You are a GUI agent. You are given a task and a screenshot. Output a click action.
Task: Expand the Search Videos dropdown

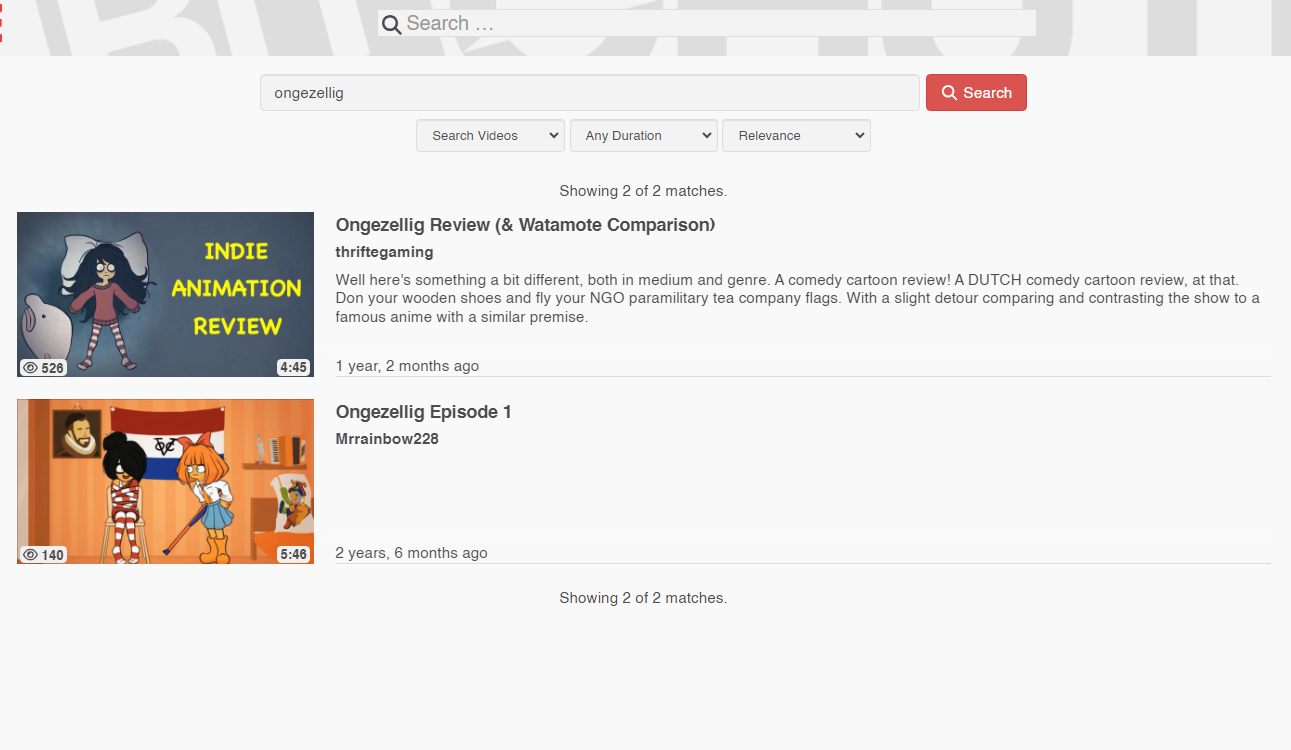click(490, 136)
